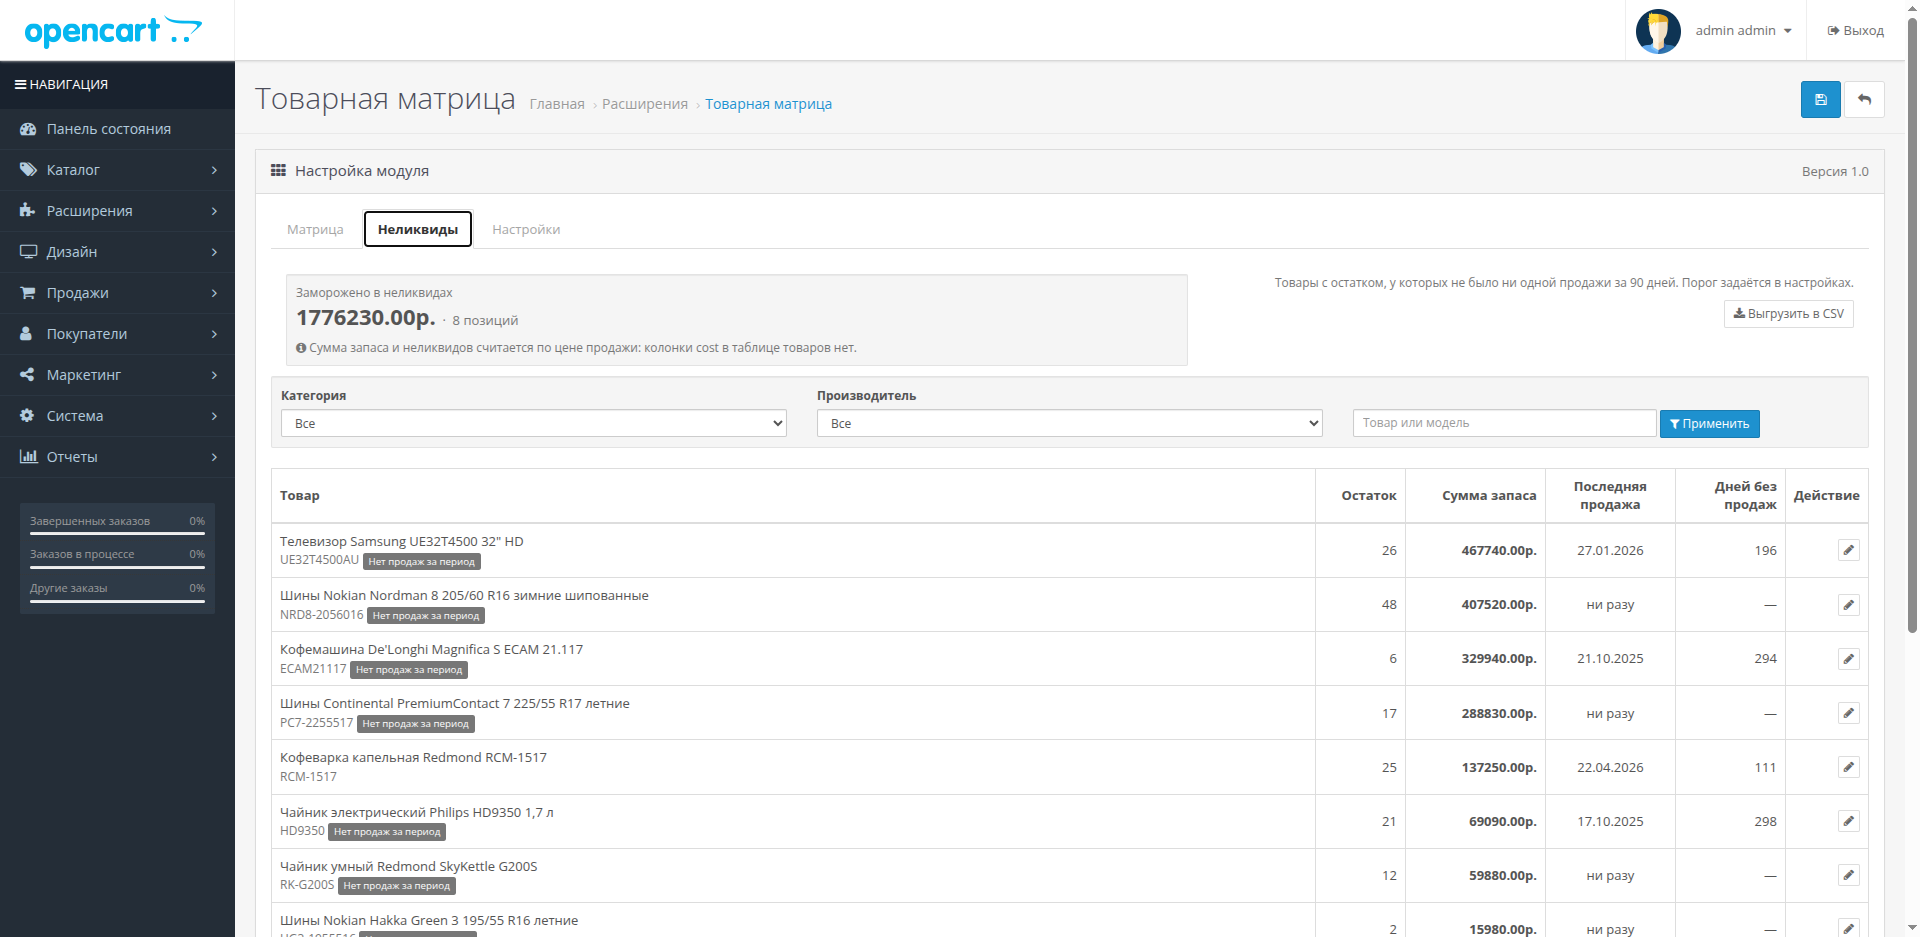Click the Другие заказы progress bar
Viewport: 1920px width, 937px height.
[x=117, y=602]
